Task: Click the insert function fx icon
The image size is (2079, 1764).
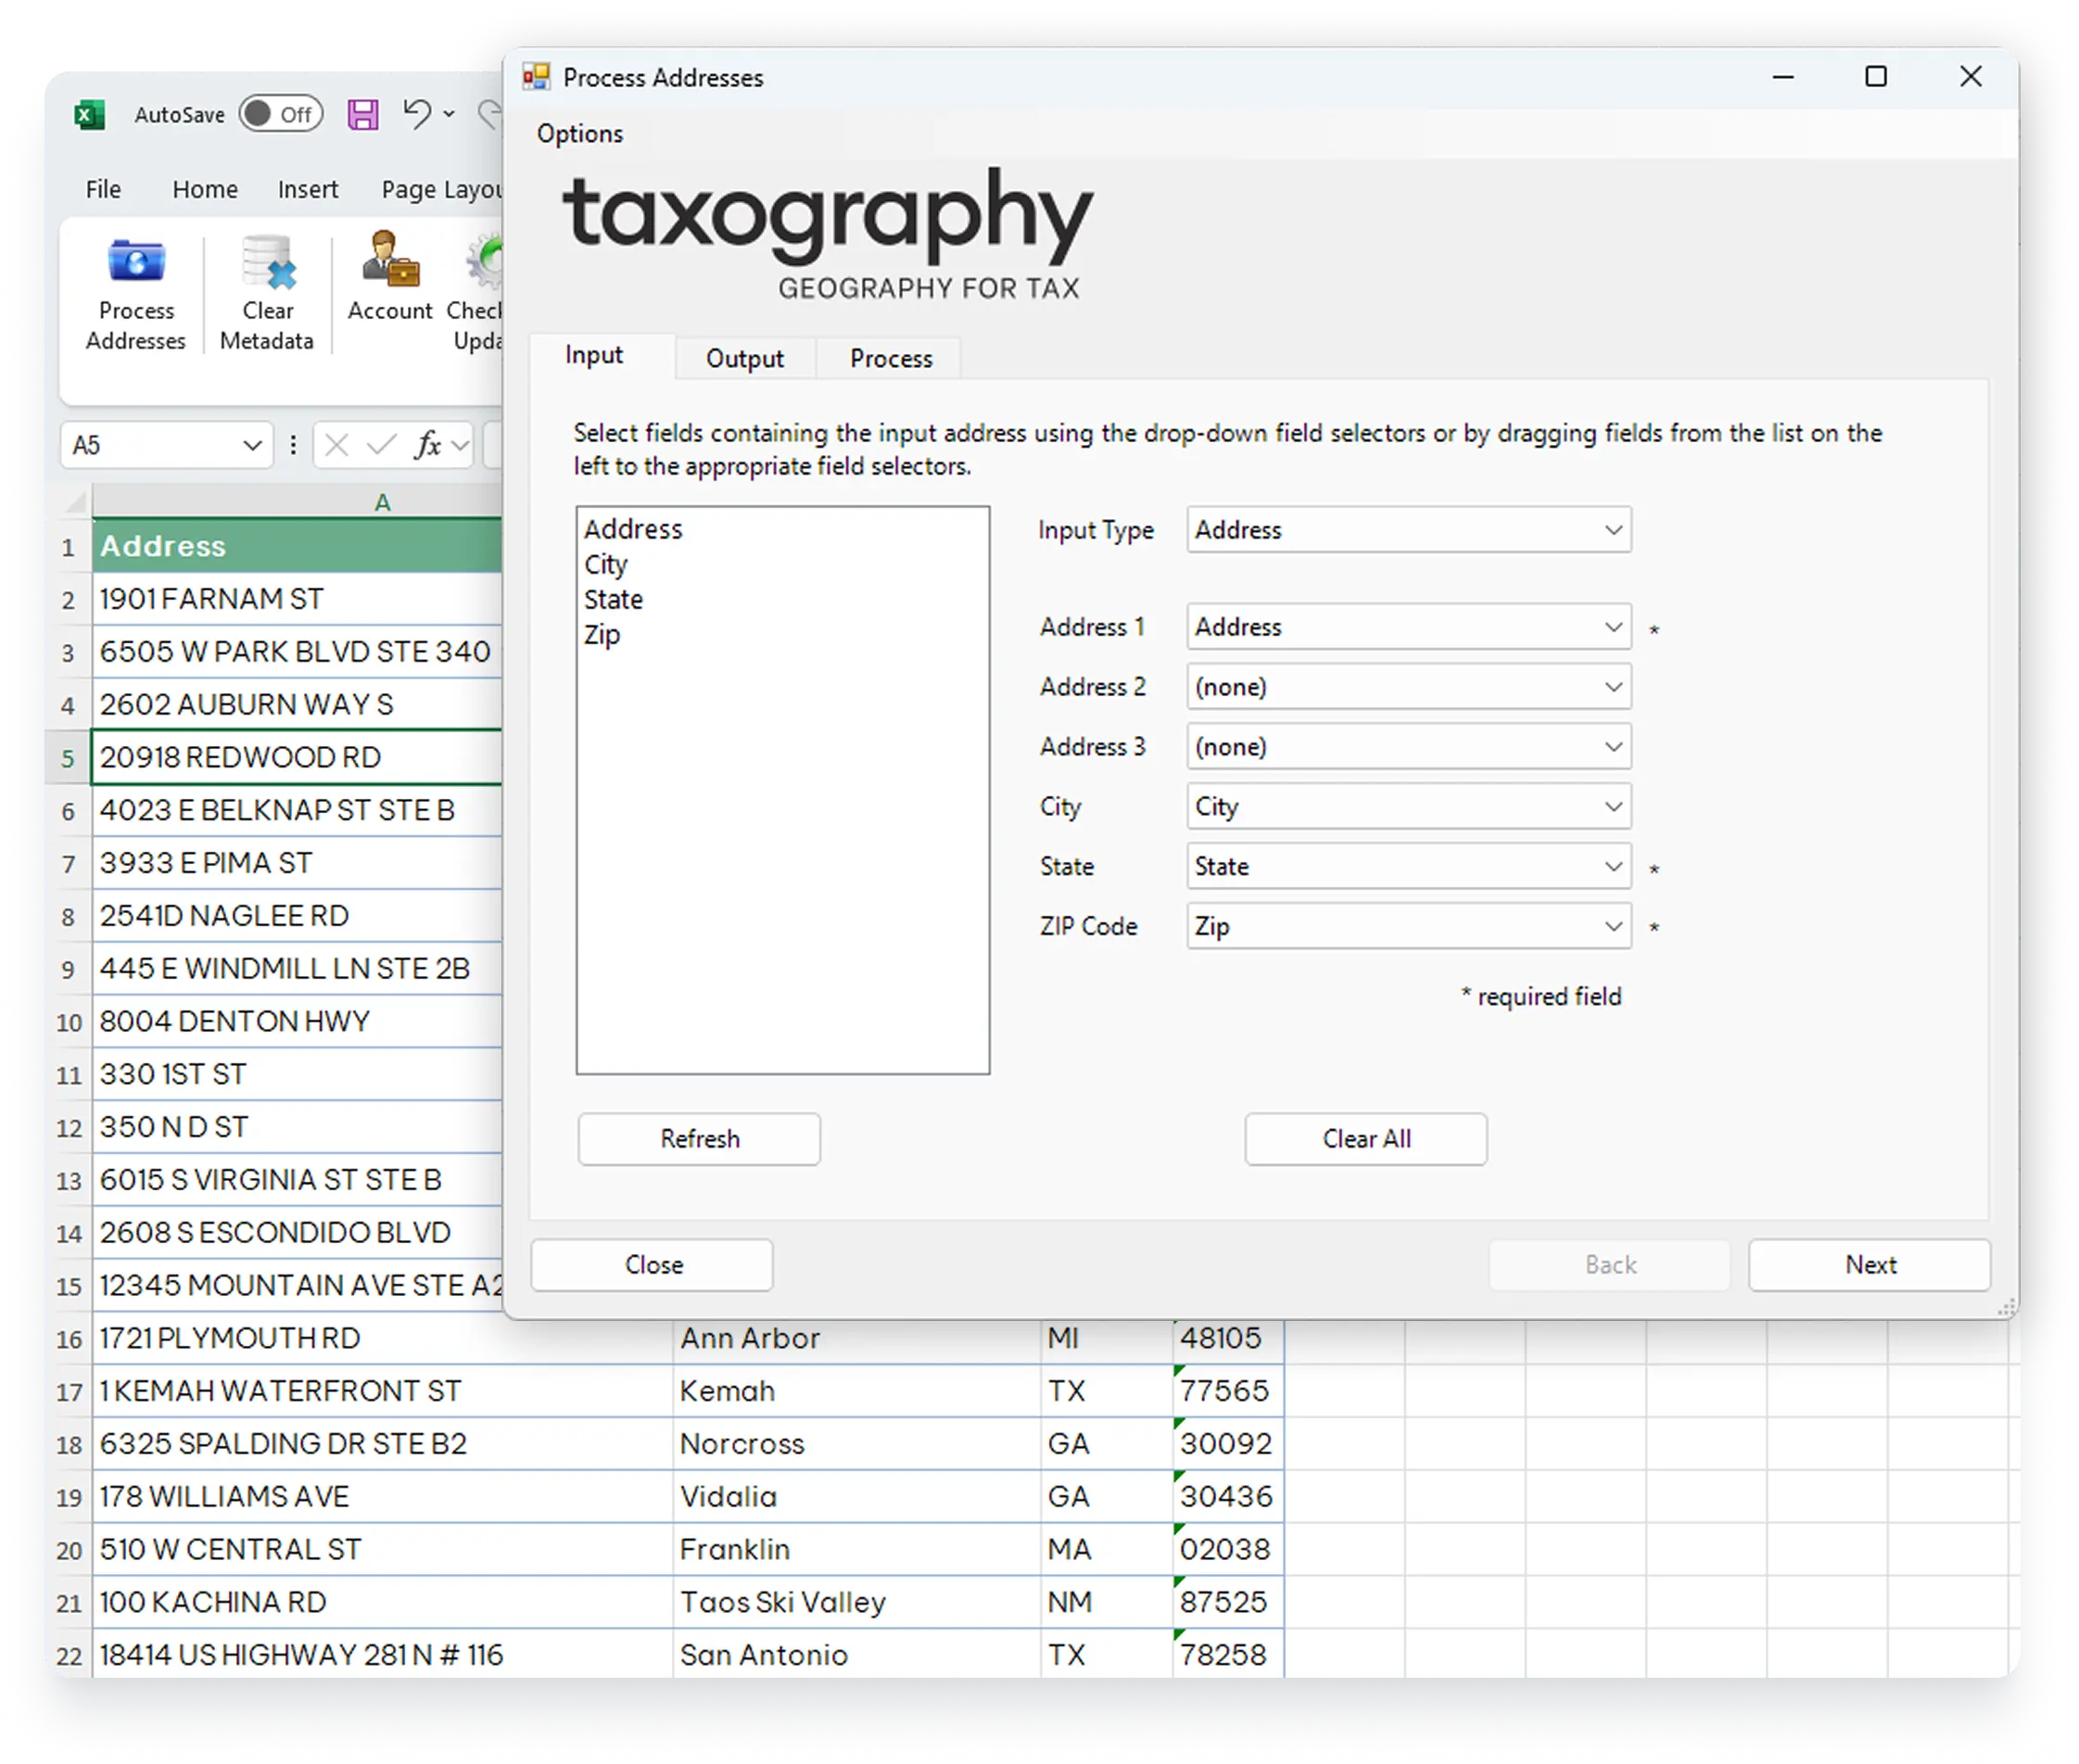Action: tap(428, 445)
